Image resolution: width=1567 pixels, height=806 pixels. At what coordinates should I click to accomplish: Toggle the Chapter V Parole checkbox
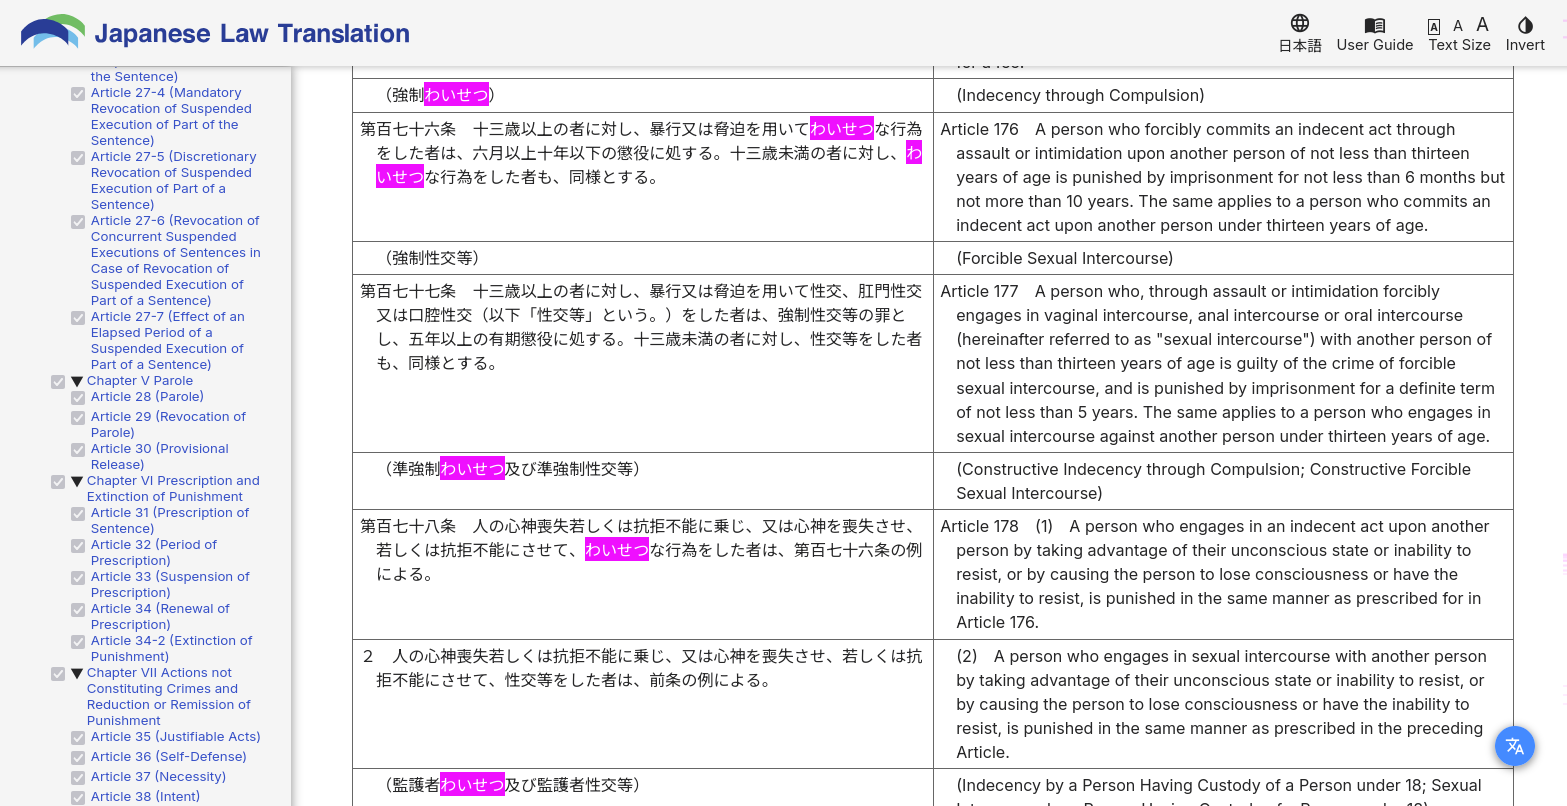(x=58, y=382)
